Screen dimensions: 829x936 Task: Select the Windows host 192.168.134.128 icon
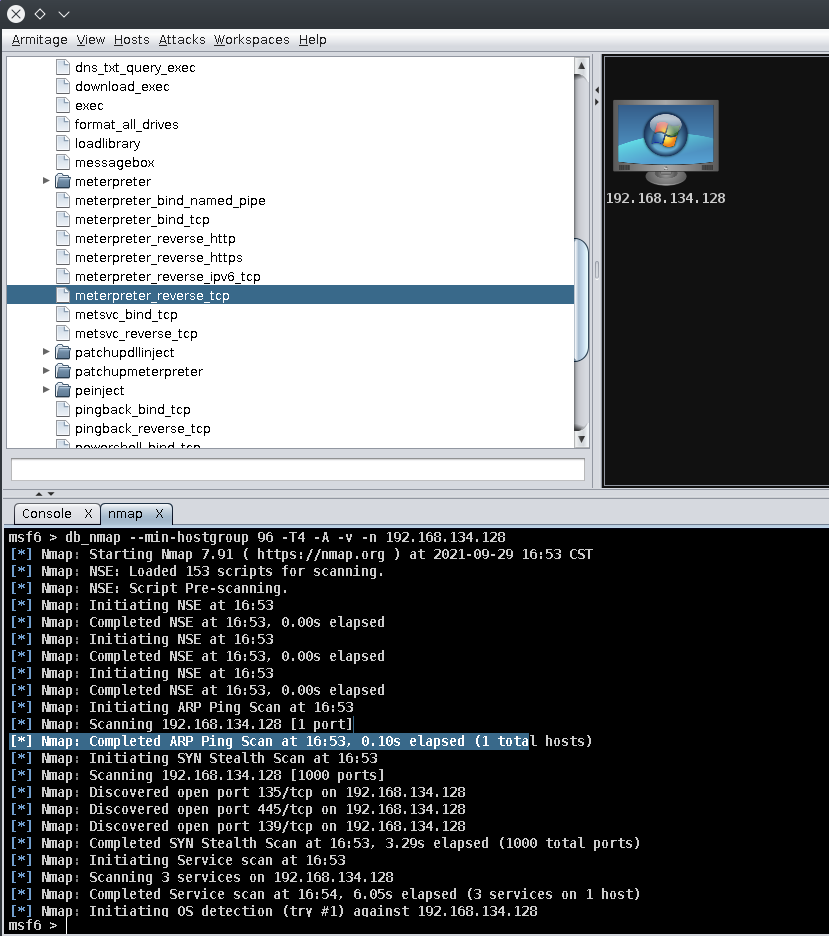(x=665, y=143)
